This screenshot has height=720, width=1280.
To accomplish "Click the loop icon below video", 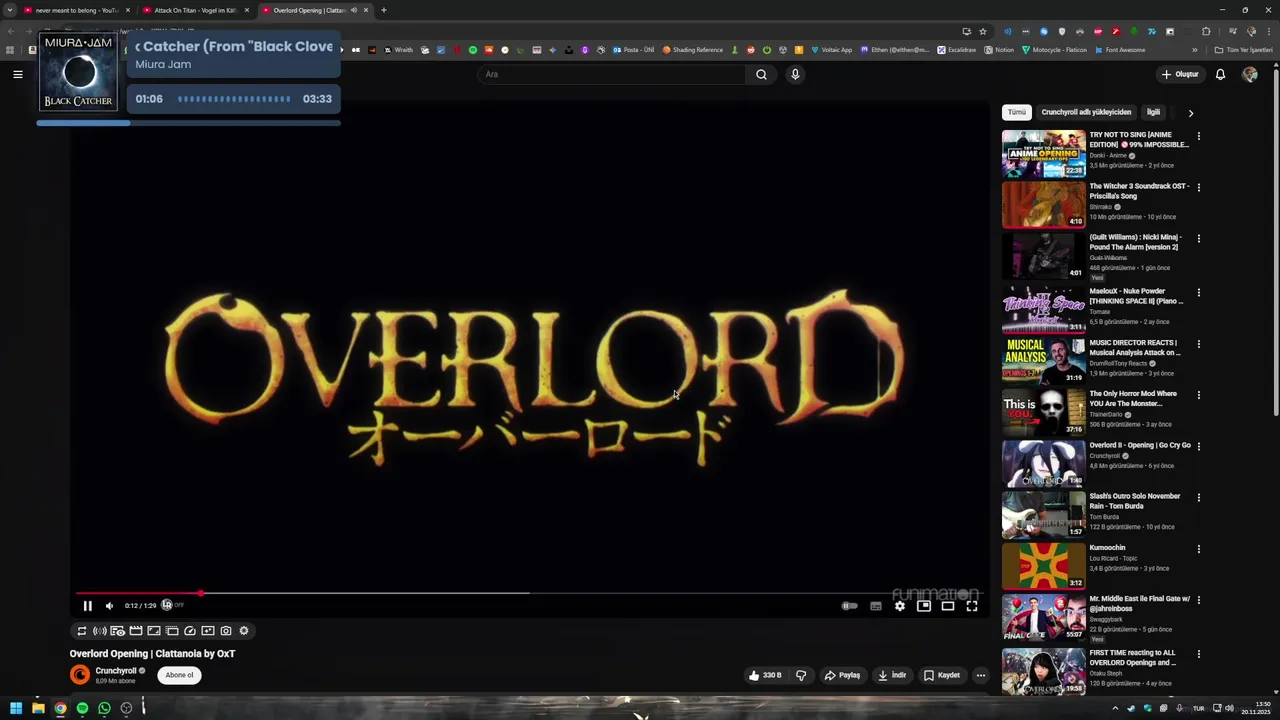I will [x=82, y=631].
